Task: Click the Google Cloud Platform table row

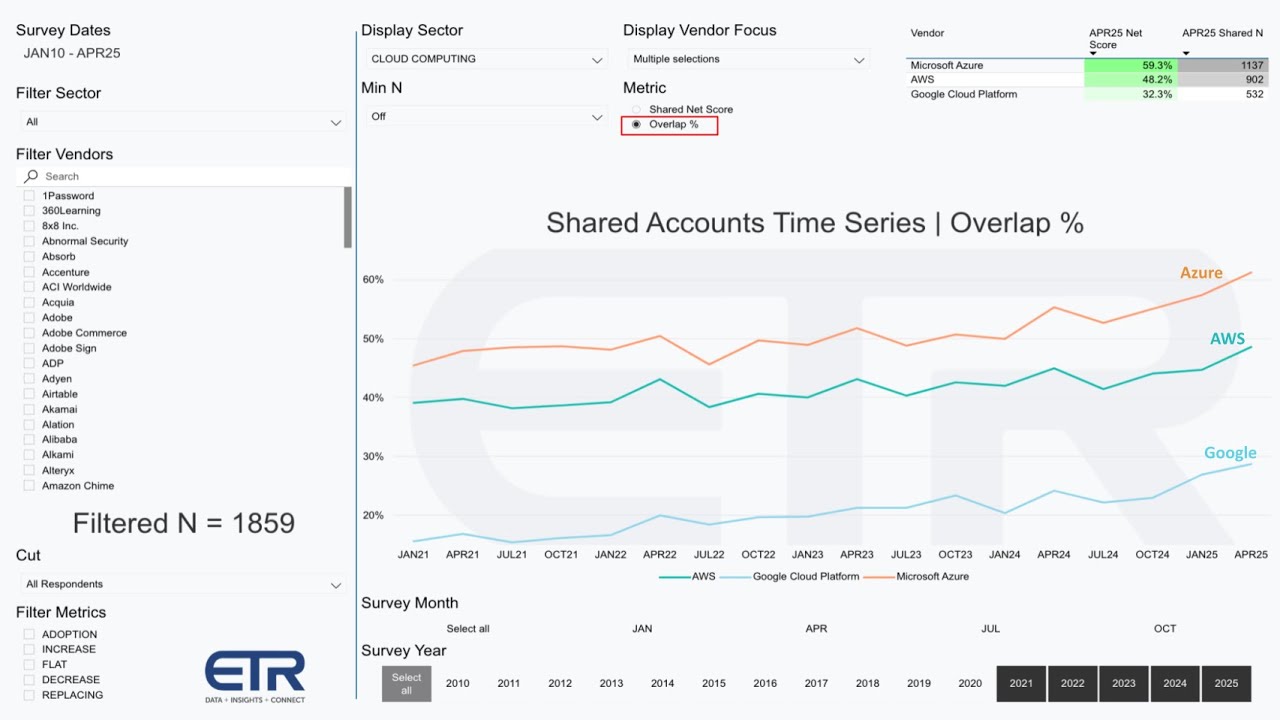Action: coord(1087,95)
